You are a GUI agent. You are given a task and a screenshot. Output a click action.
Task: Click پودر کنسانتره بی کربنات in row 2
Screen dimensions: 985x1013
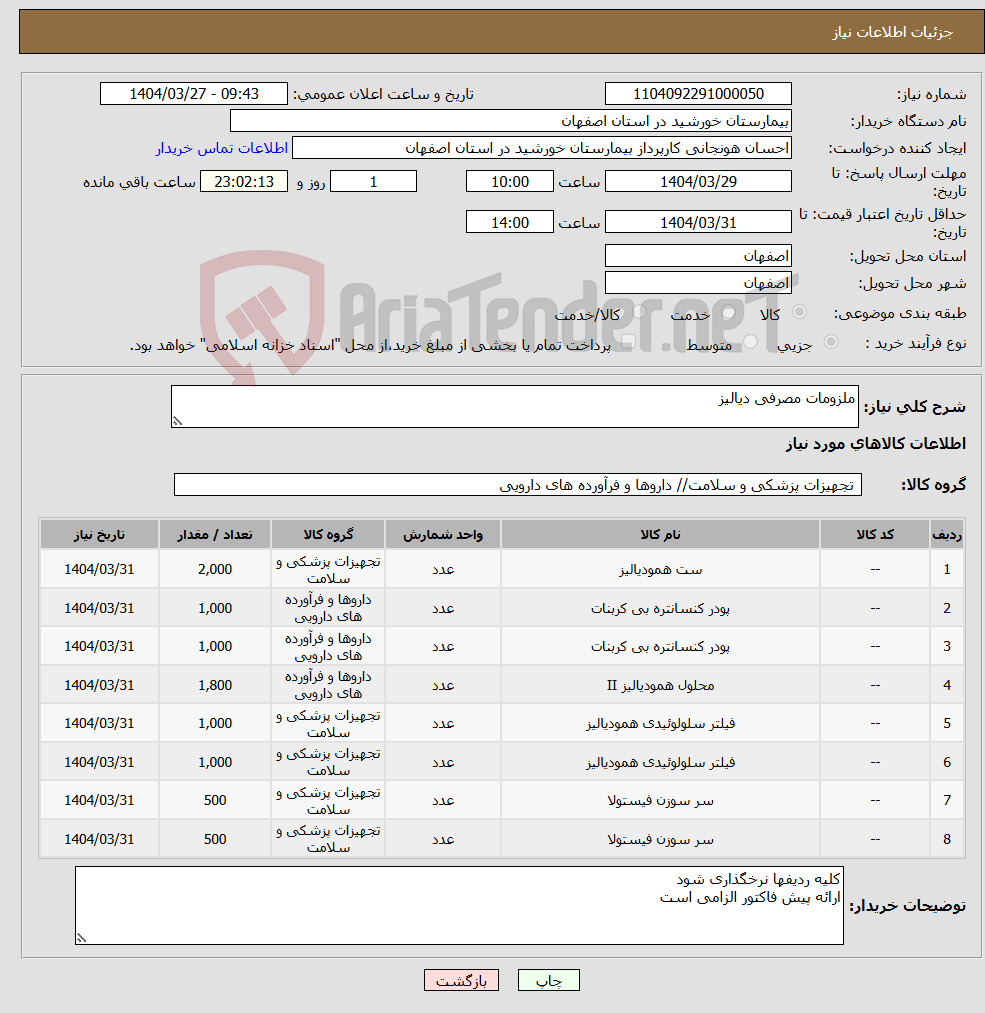coord(660,609)
